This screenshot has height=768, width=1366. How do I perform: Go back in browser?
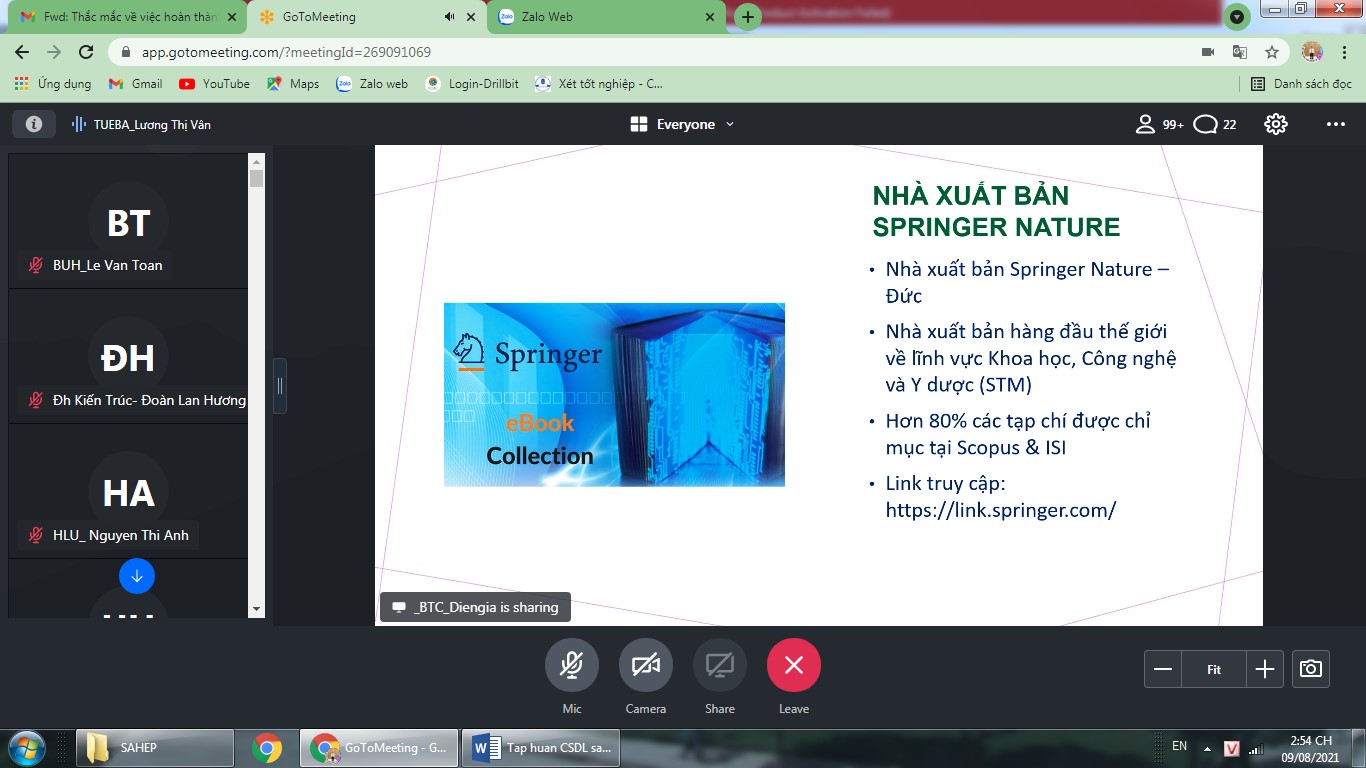pos(22,52)
